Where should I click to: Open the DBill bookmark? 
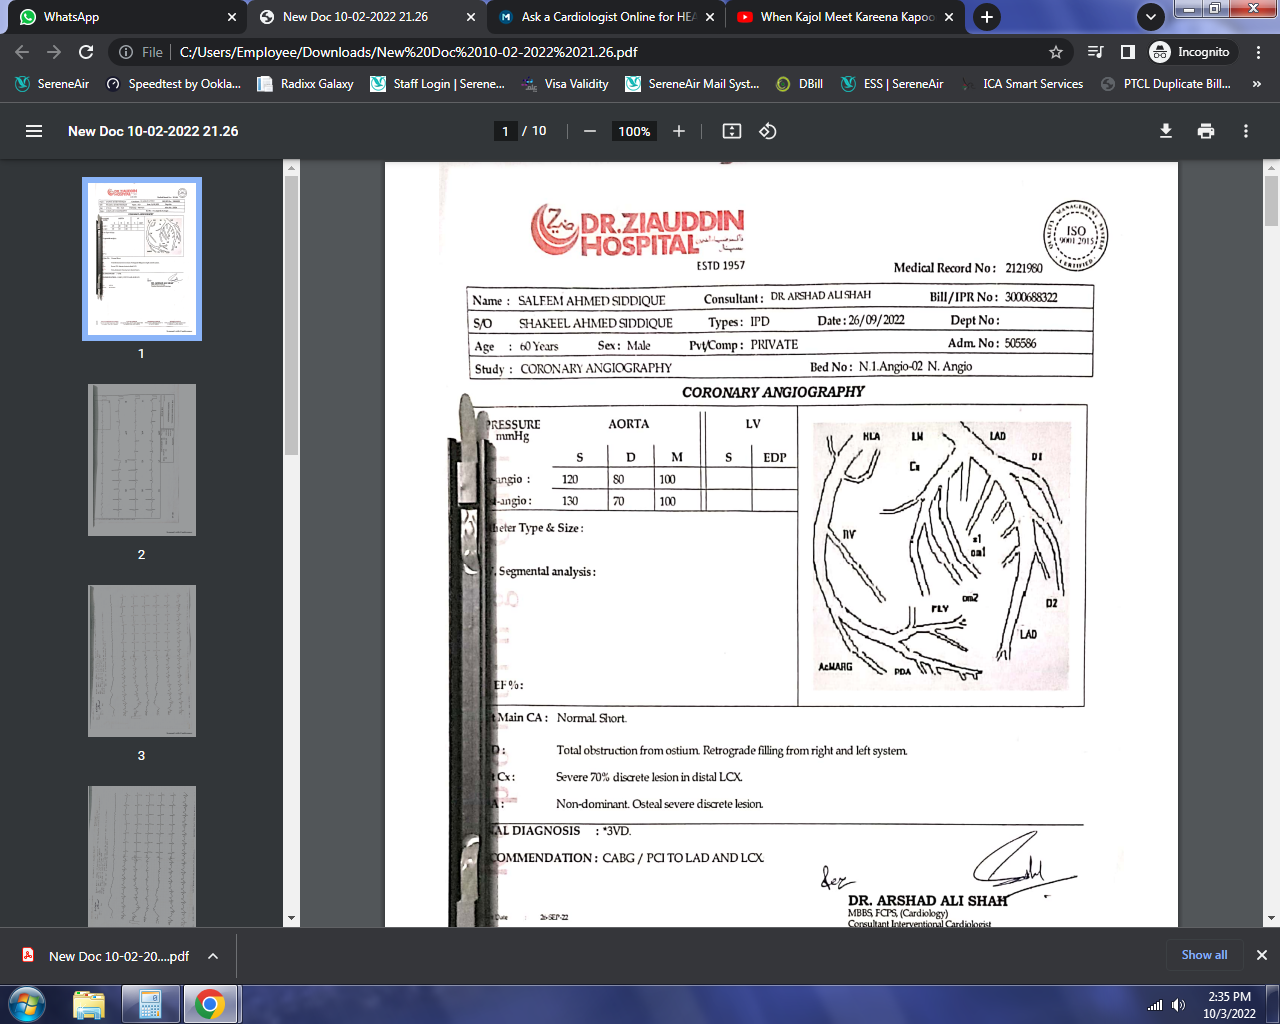coord(799,84)
